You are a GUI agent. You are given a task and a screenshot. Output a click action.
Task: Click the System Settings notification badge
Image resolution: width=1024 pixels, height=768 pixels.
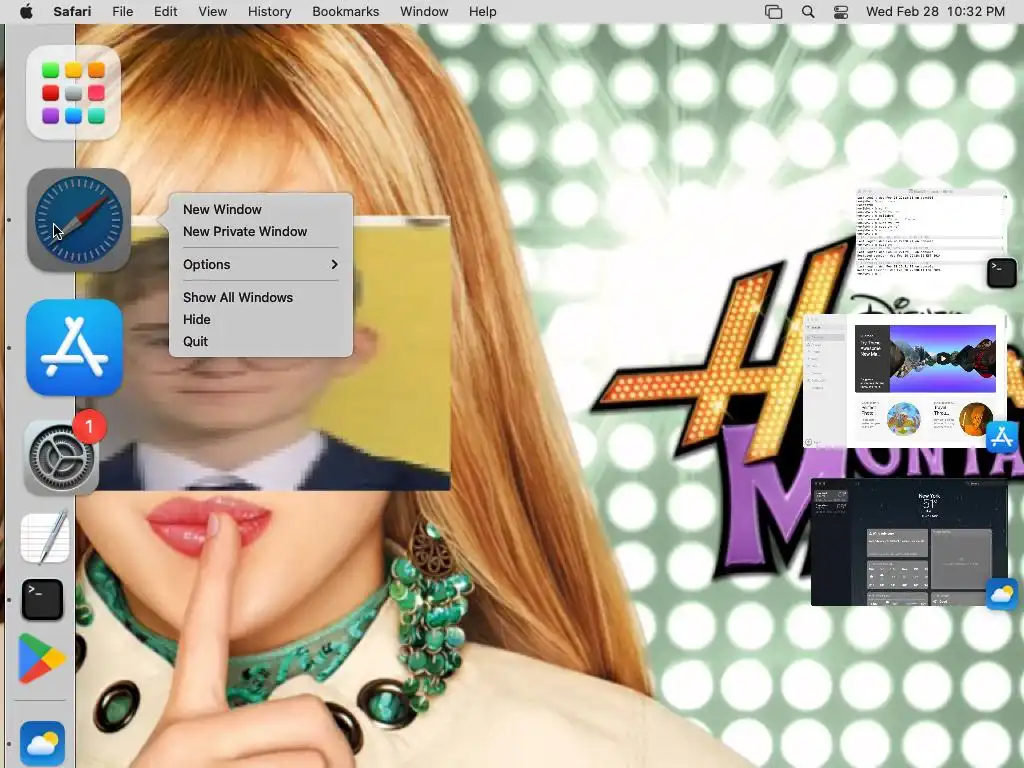point(89,427)
